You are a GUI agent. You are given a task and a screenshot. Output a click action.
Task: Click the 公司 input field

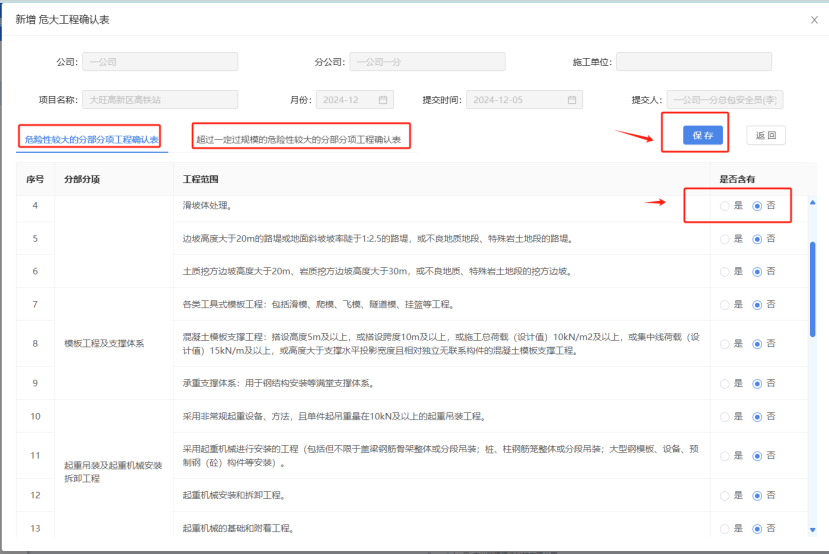(x=160, y=62)
